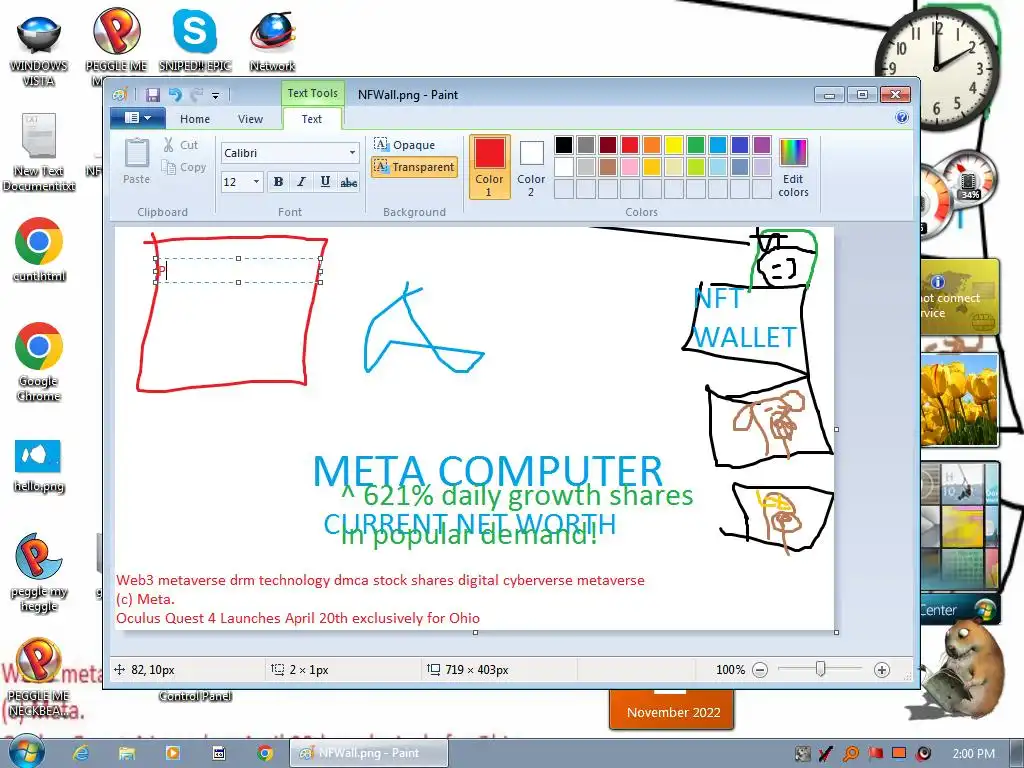Click NFWall.png - Paint taskbar button
The height and width of the screenshot is (768, 1024).
click(x=369, y=753)
